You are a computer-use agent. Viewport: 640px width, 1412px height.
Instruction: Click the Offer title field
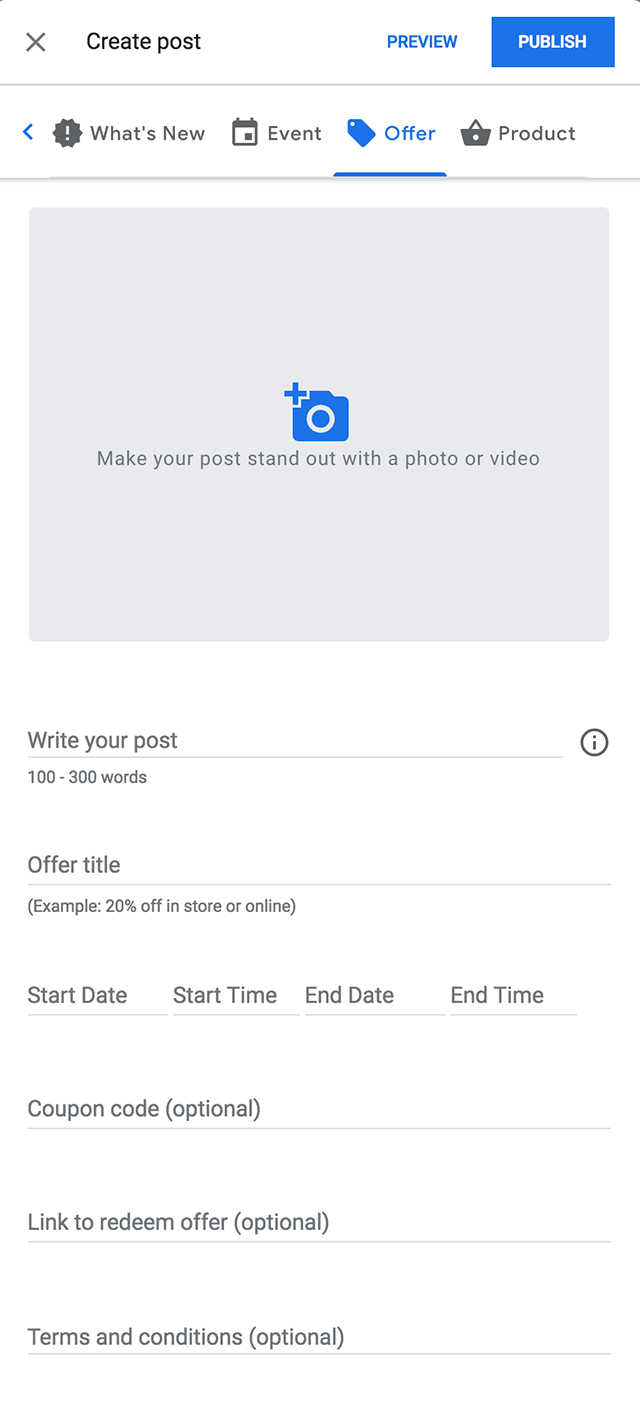318,866
